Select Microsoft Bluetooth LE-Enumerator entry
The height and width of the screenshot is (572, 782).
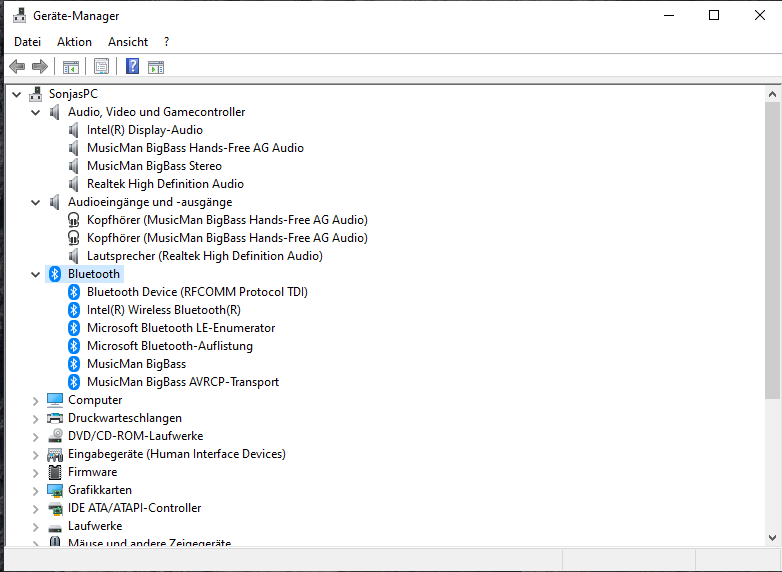click(x=181, y=328)
